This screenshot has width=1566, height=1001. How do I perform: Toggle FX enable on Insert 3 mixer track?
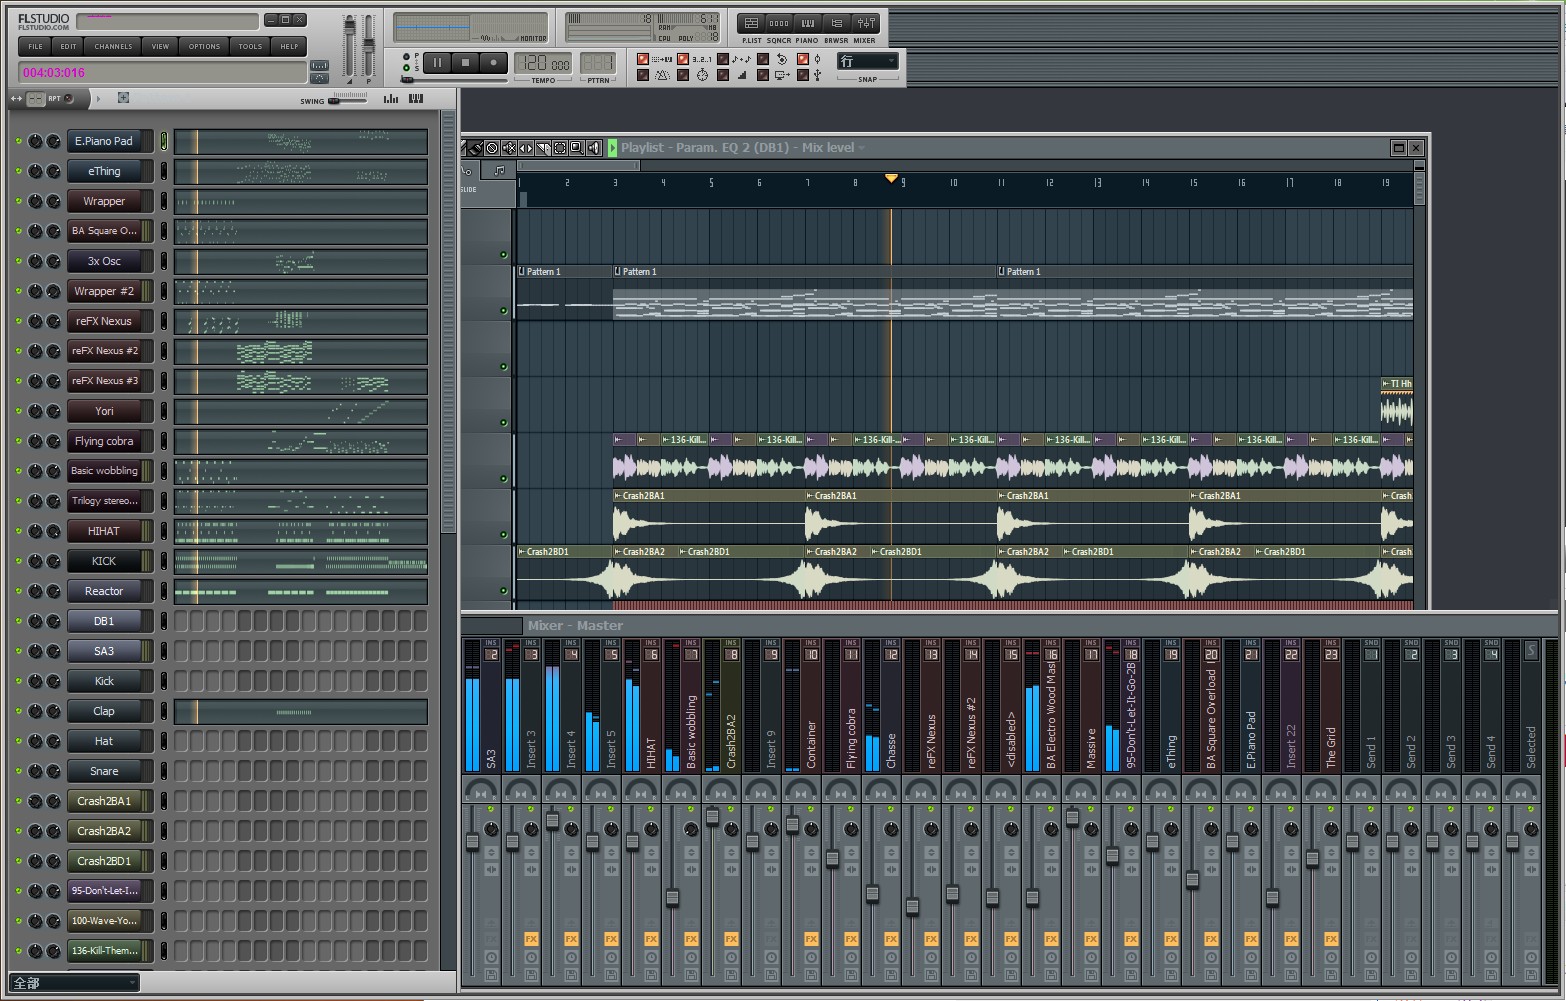(531, 939)
